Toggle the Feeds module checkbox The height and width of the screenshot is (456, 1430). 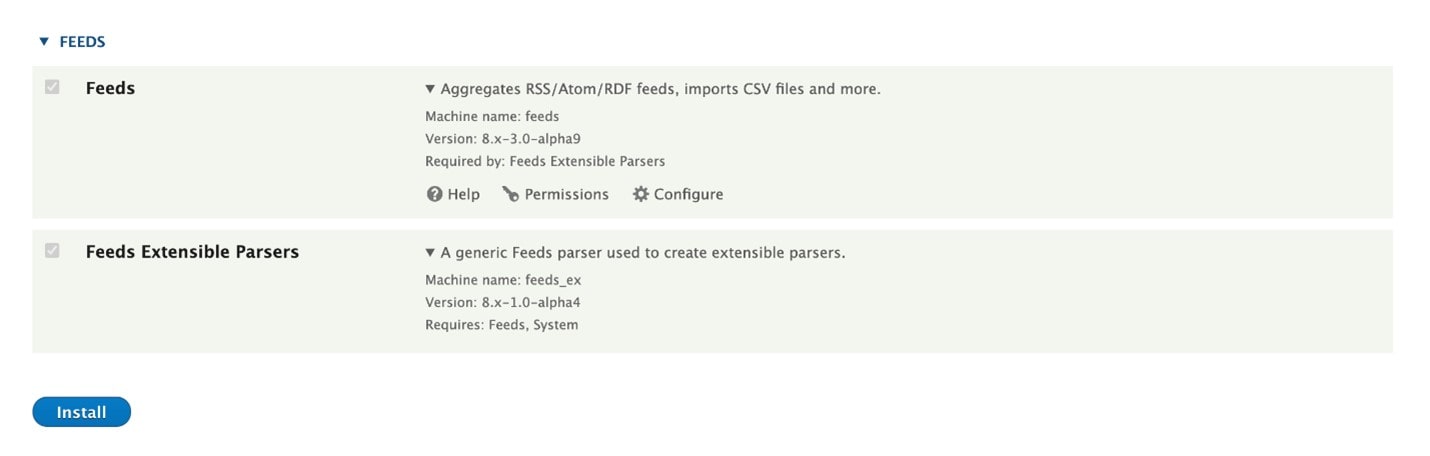point(52,88)
